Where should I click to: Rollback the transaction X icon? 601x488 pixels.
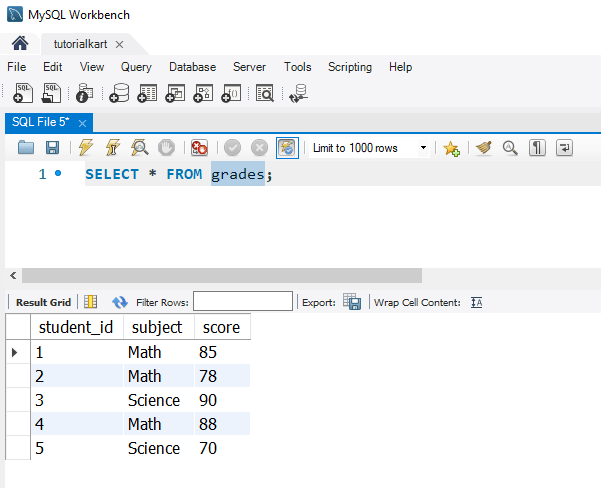tap(259, 148)
